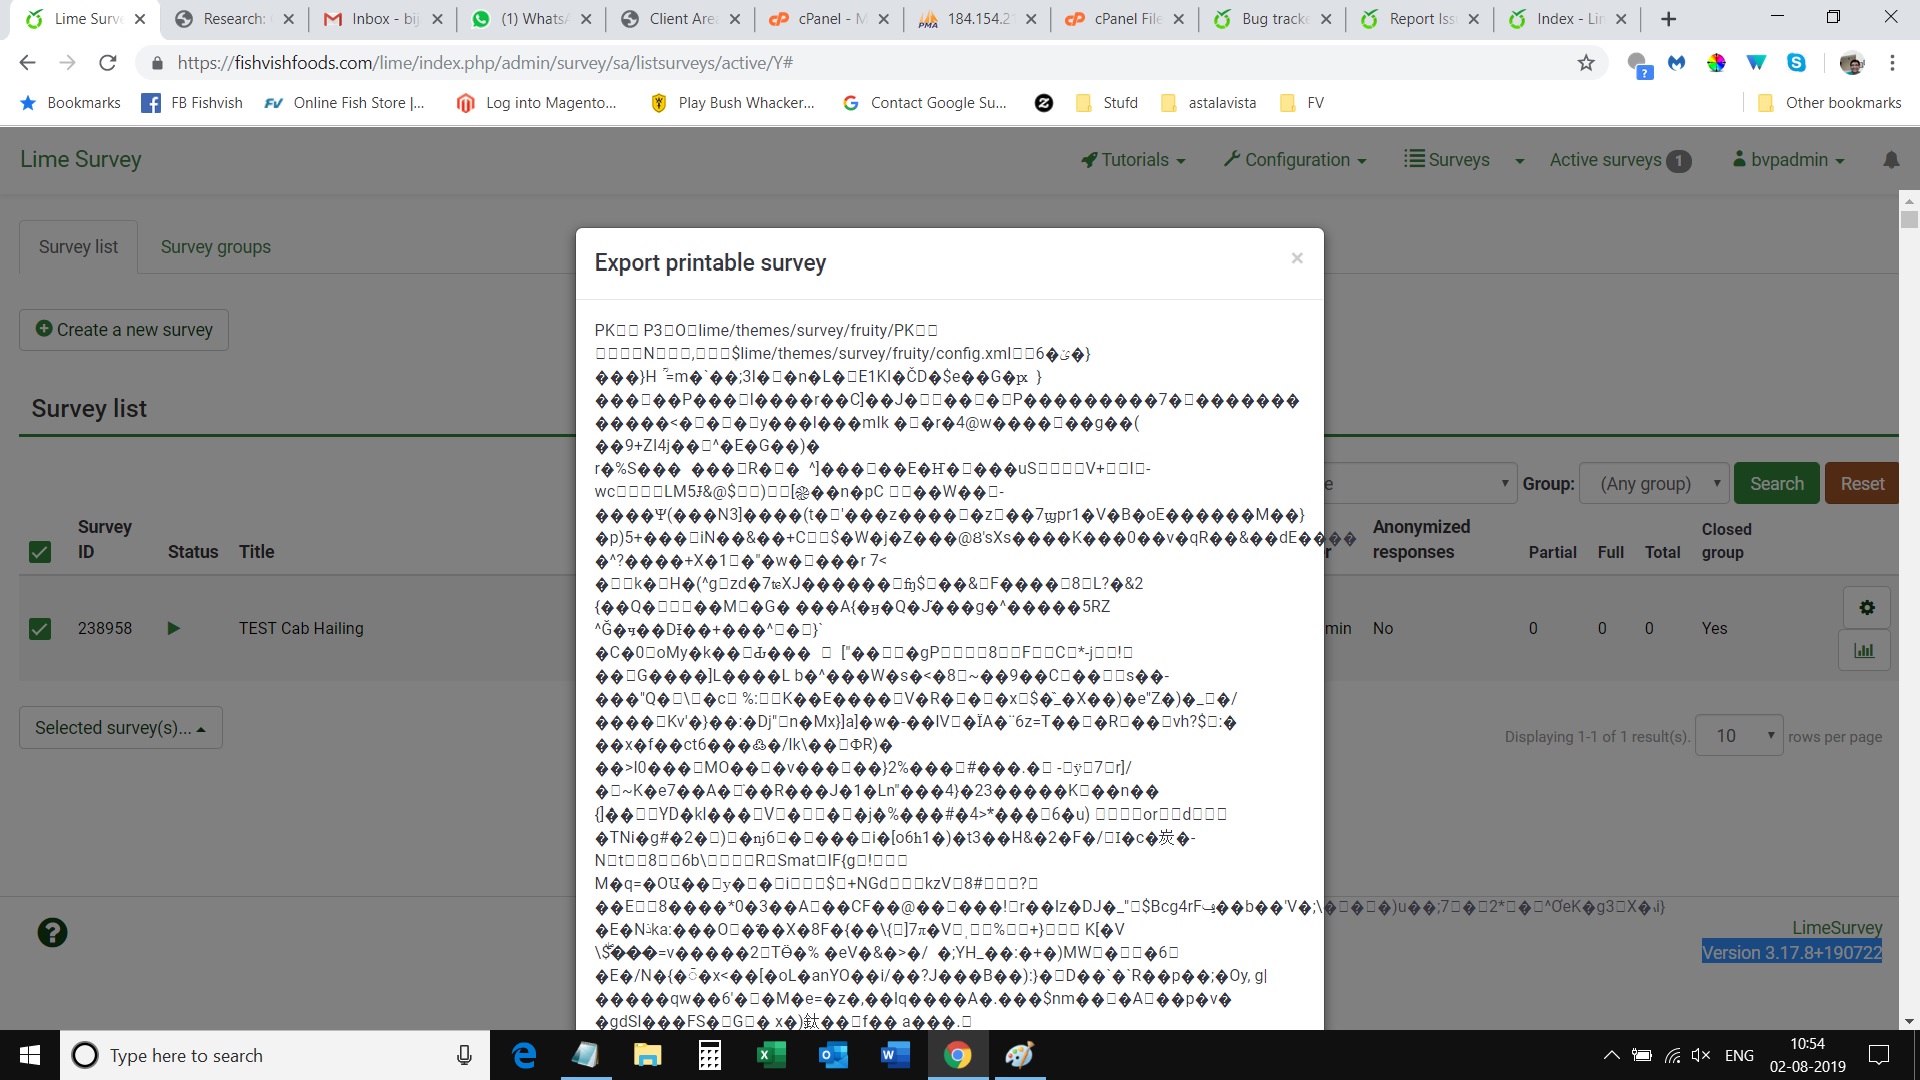Open the Group Any group dropdown
The image size is (1920, 1080).
click(x=1654, y=484)
